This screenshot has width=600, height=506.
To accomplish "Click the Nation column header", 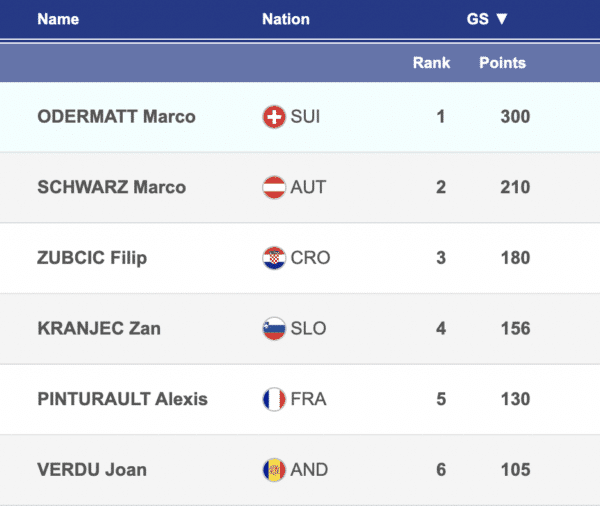I will 285,19.
